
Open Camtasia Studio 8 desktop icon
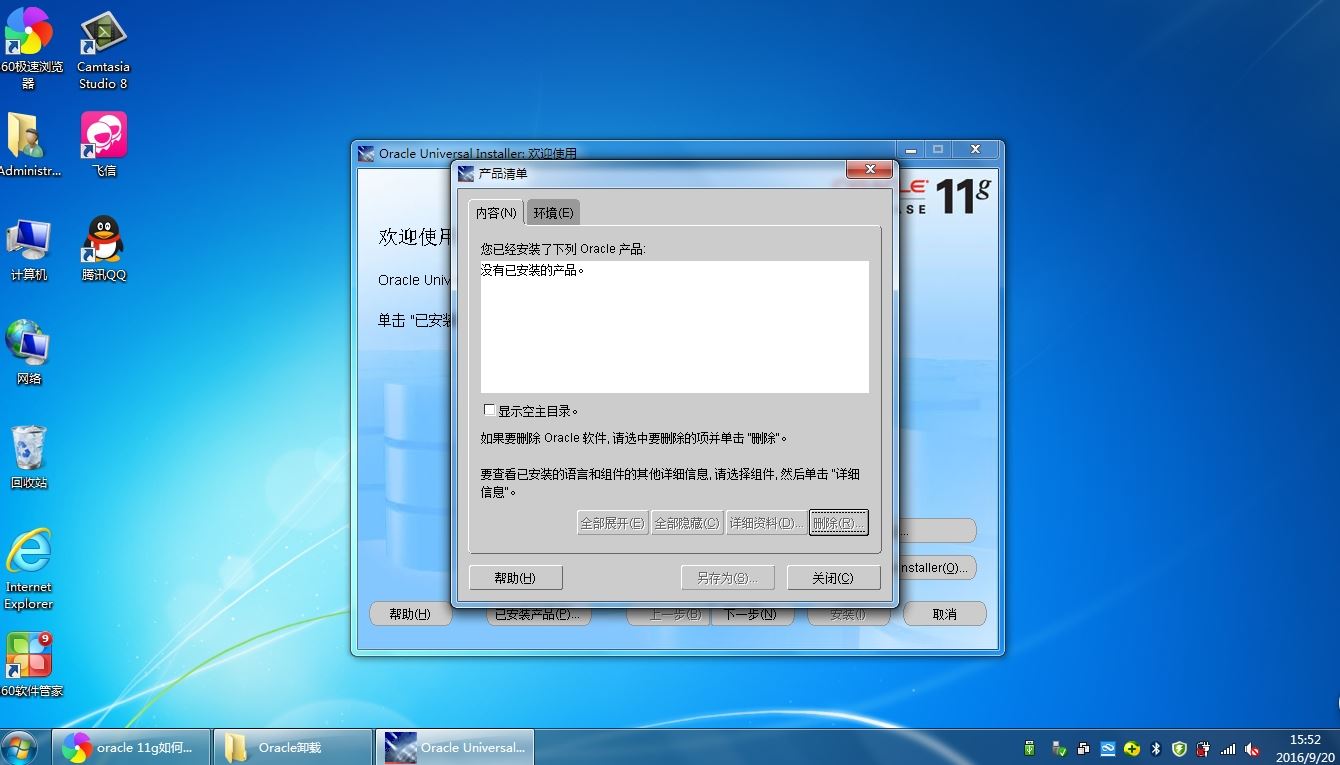103,50
